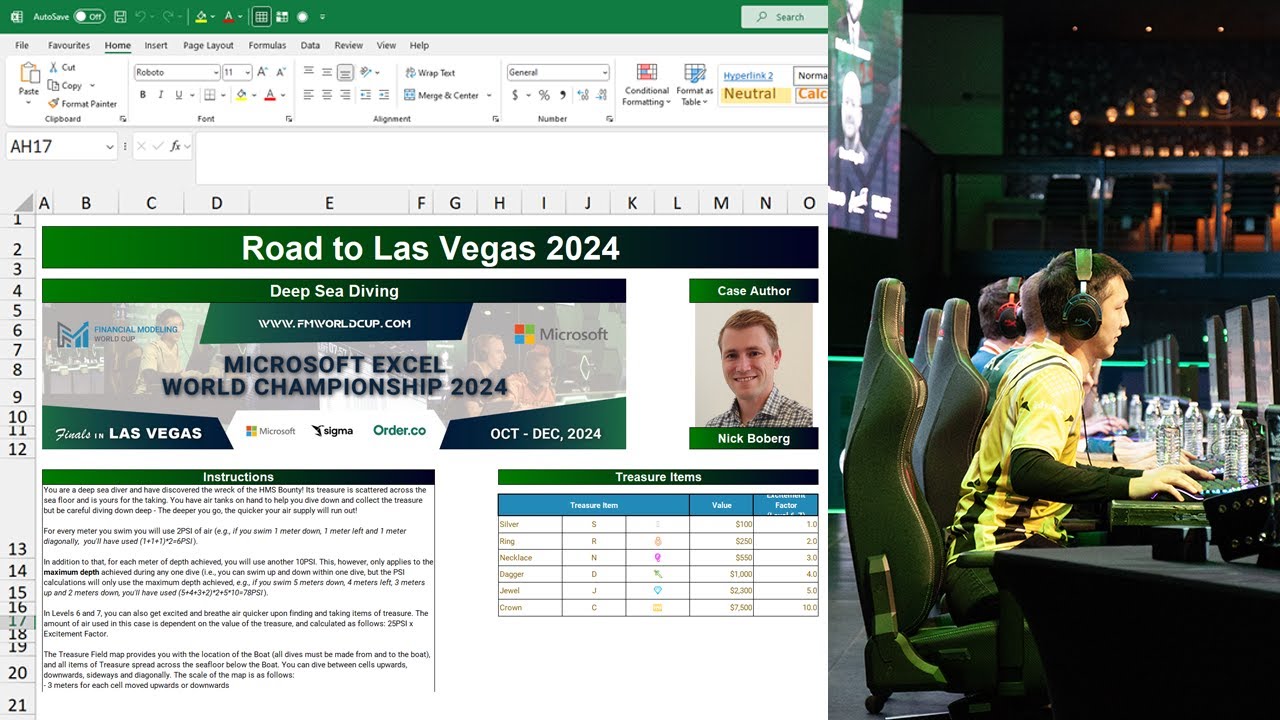The image size is (1280, 720).
Task: Click the Center horizontal alignment icon
Action: [x=327, y=95]
